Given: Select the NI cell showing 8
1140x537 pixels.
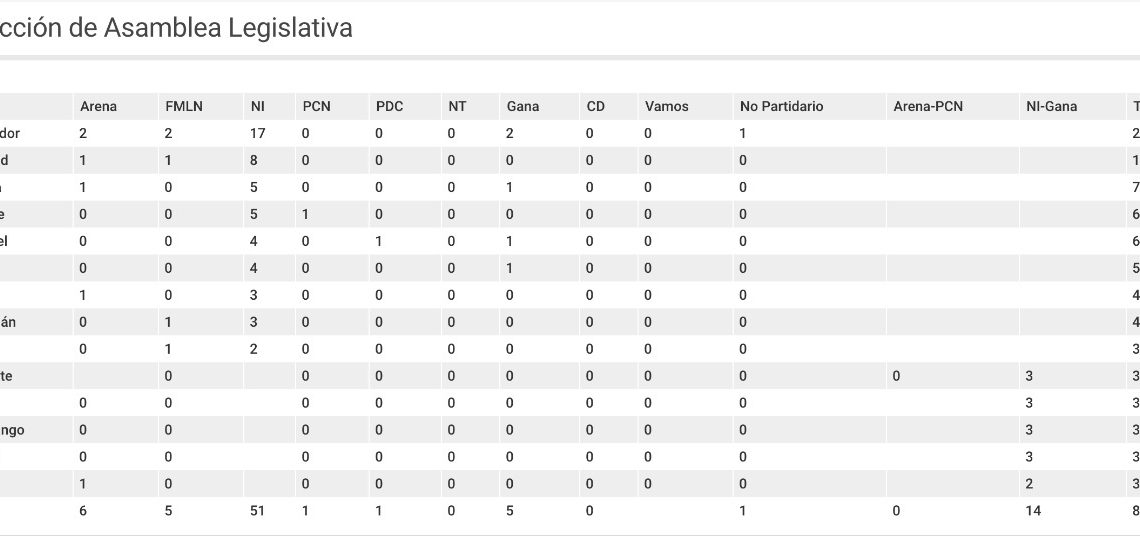Looking at the screenshot, I should coord(254,161).
